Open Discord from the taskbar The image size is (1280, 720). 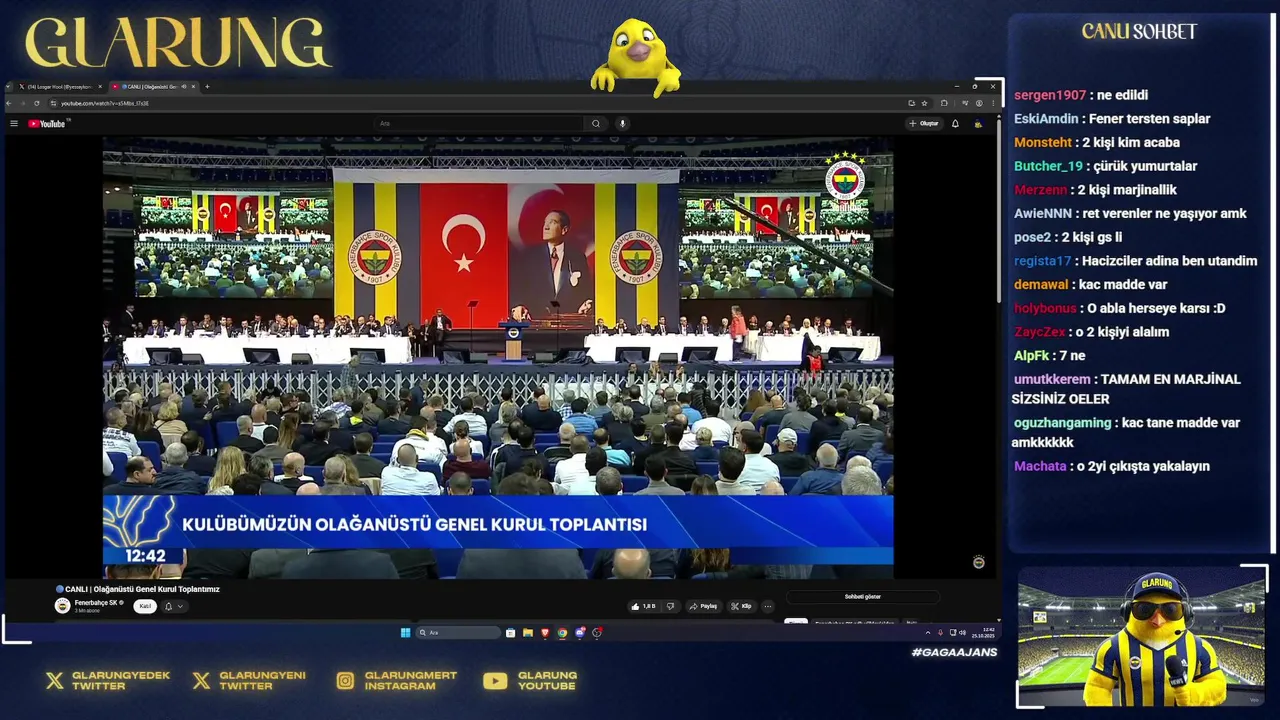(x=580, y=633)
